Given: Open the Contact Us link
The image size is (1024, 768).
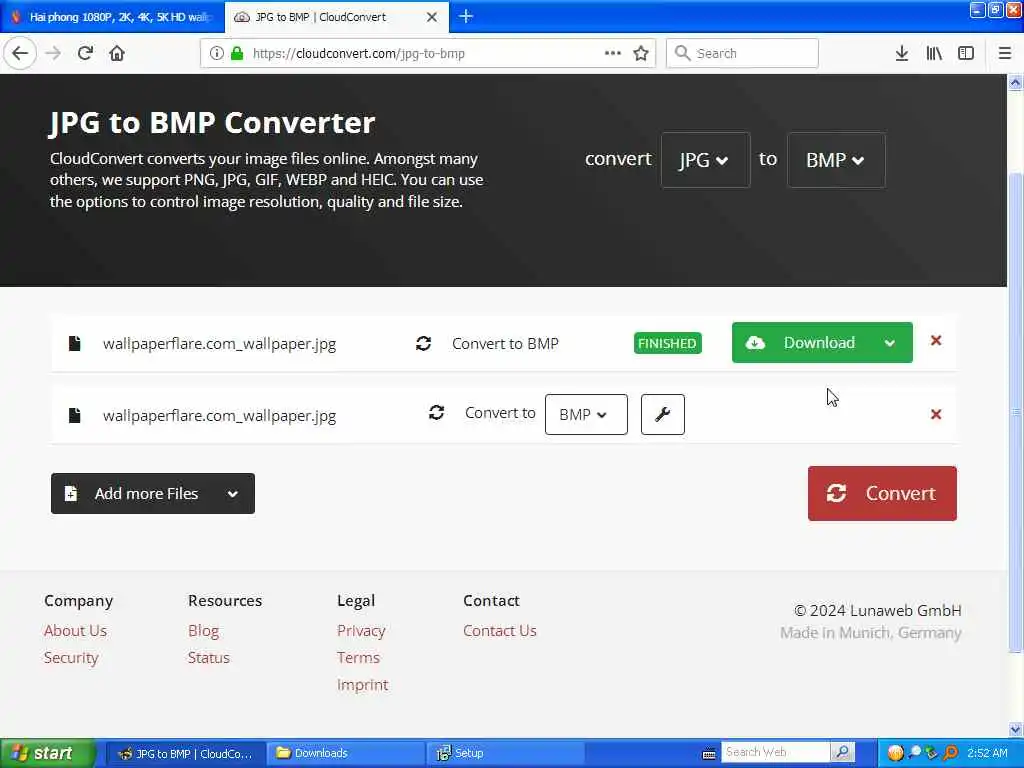Looking at the screenshot, I should click(x=500, y=630).
